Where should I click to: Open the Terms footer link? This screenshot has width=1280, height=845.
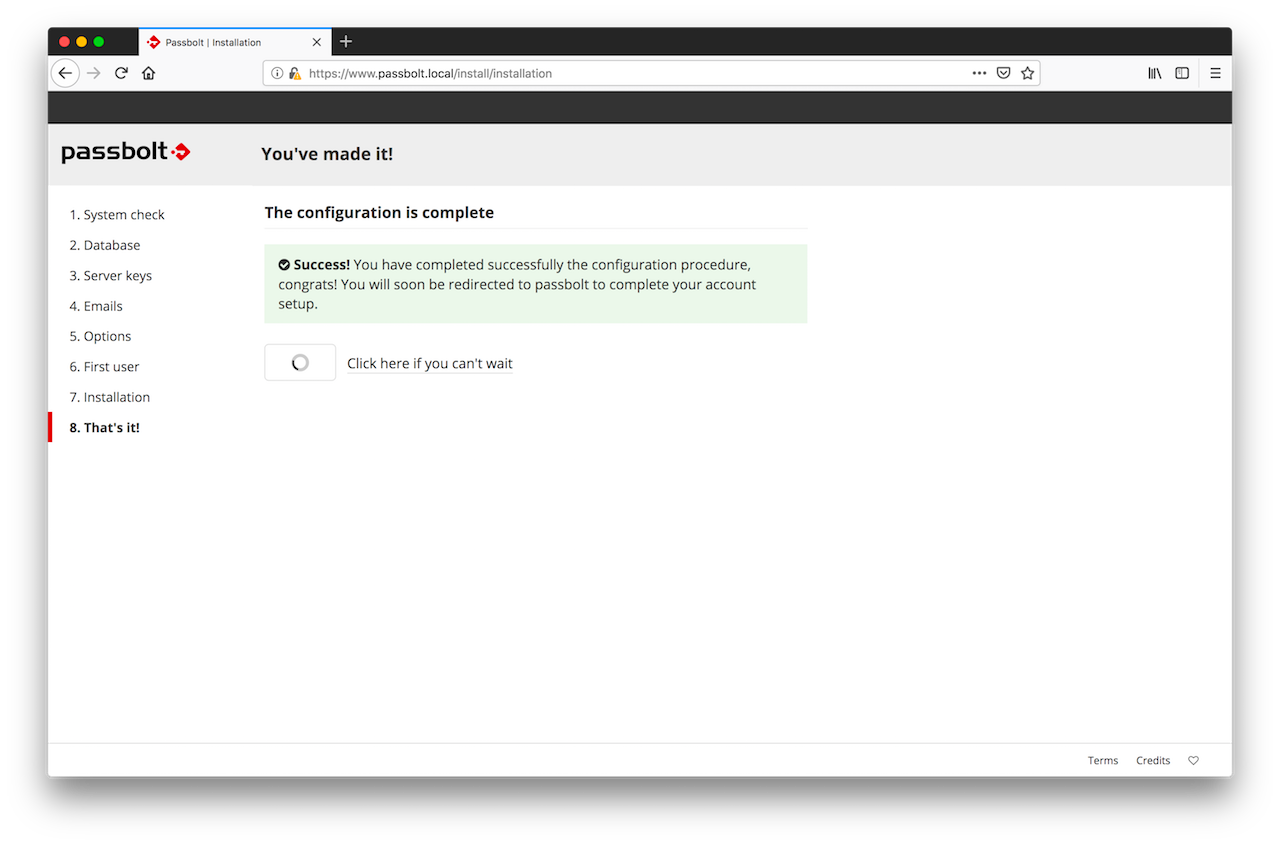coord(1103,761)
